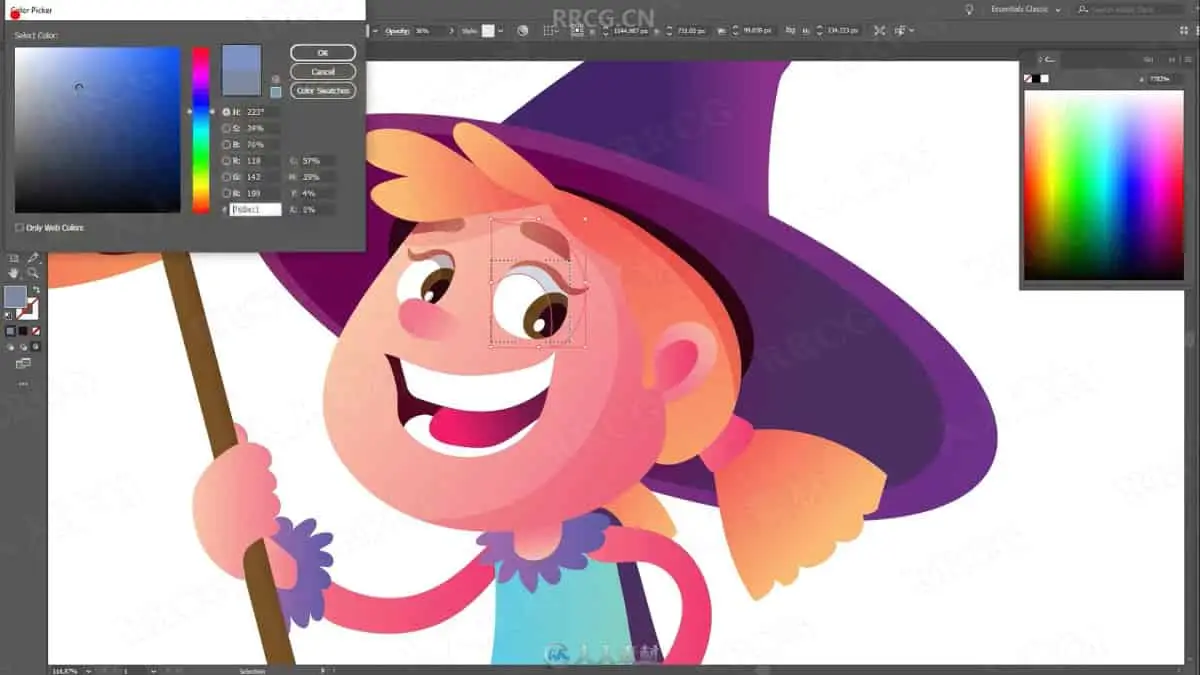Swap fill and stroke arrow icon
Screen dimensions: 1200x675
pos(36,290)
